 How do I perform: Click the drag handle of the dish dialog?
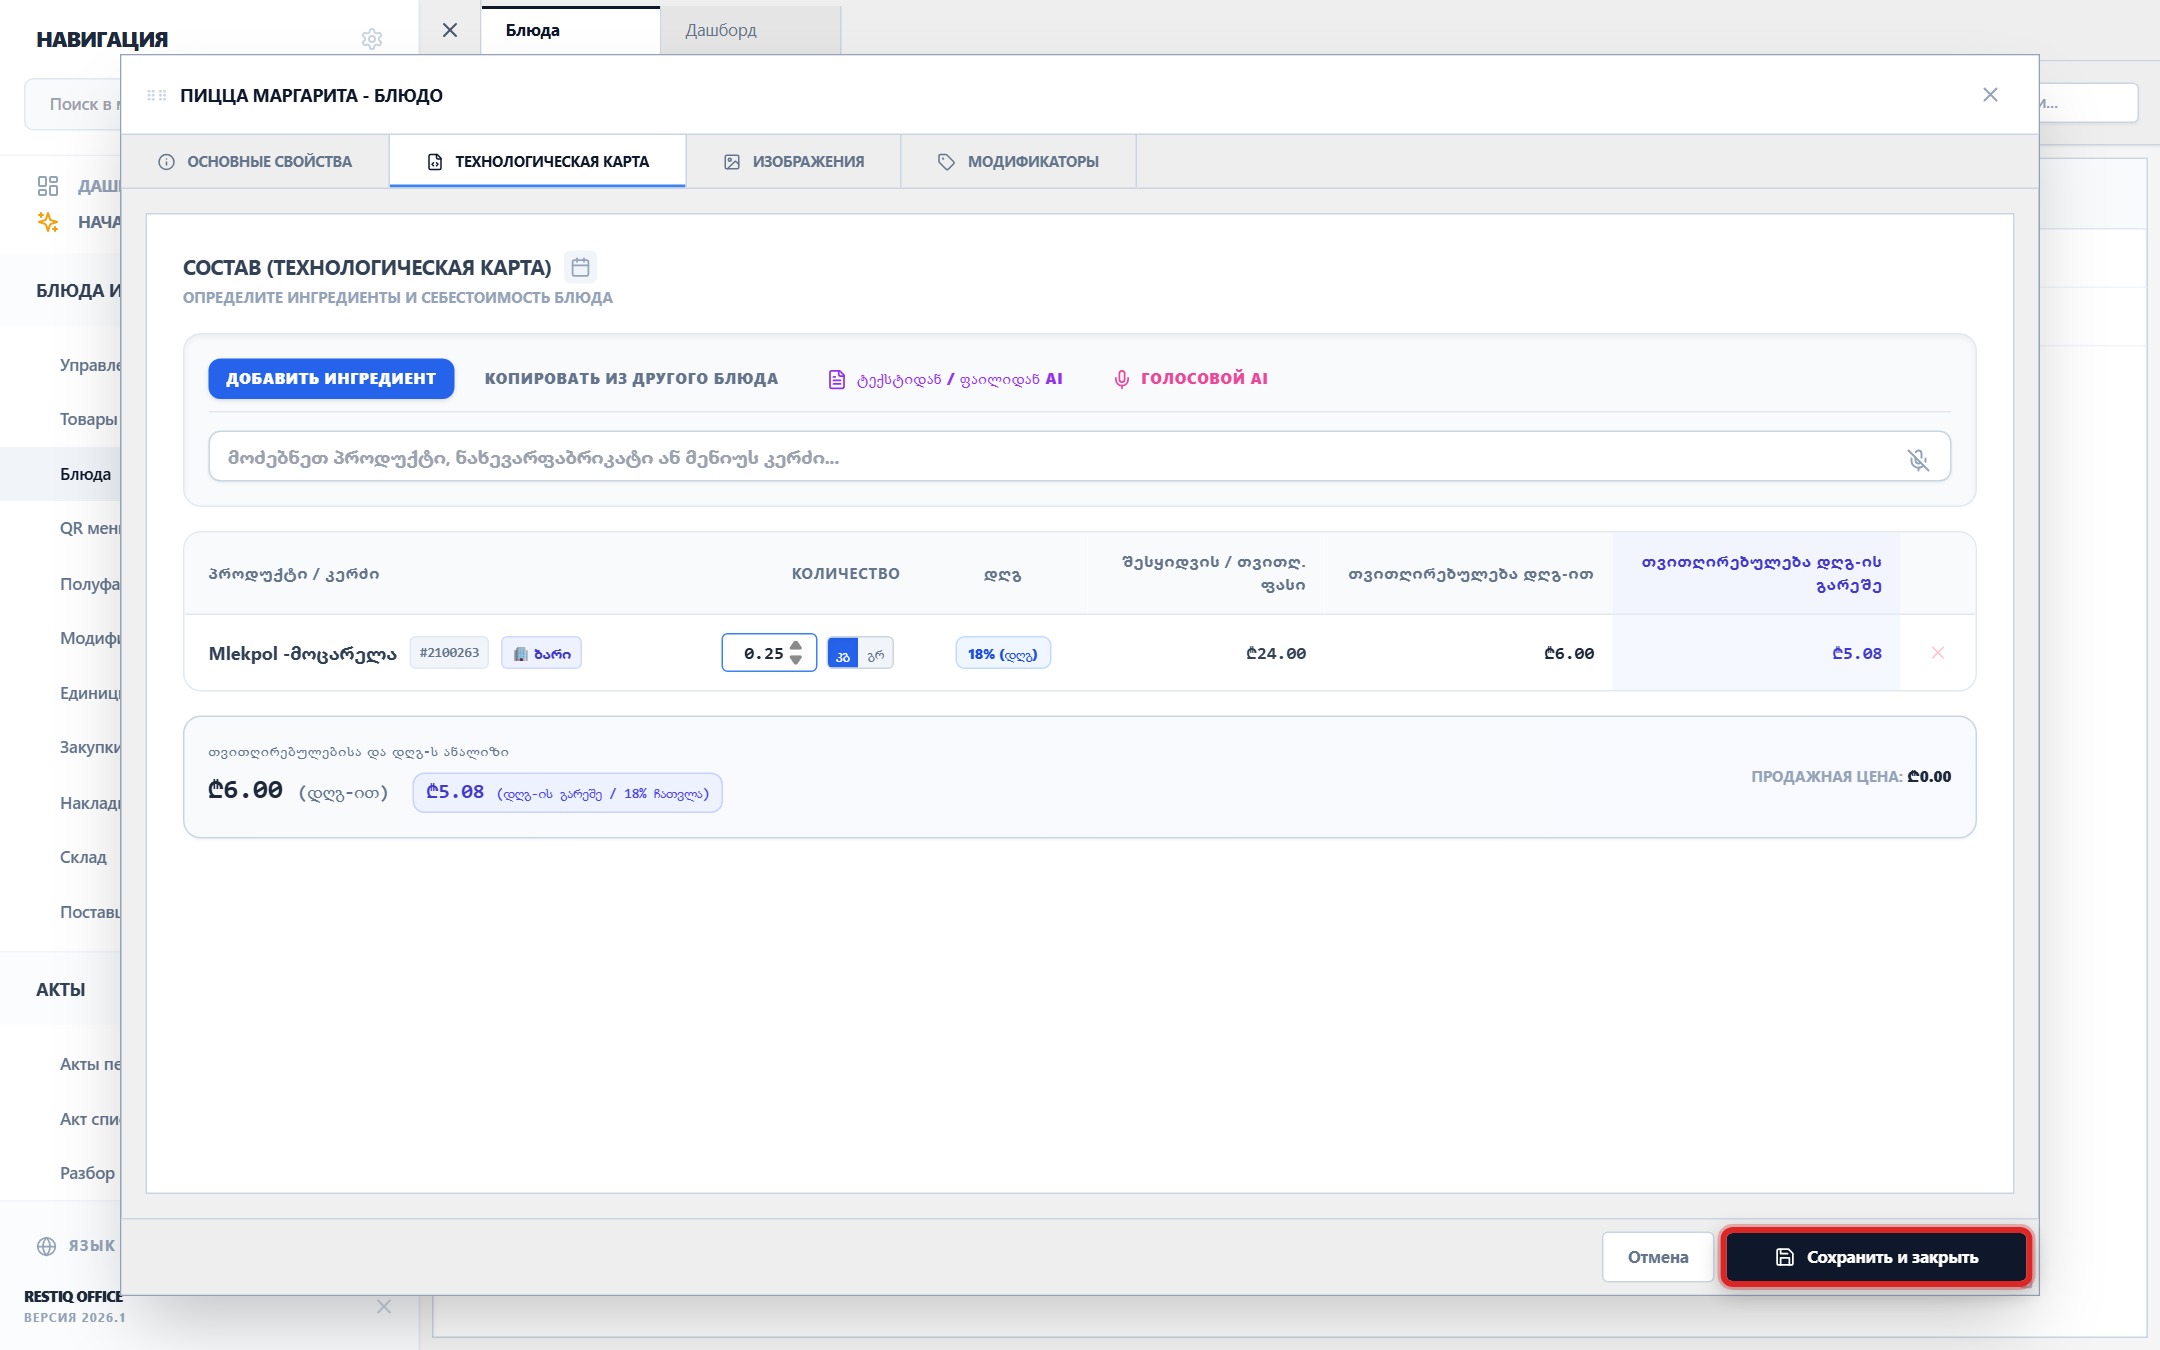[157, 95]
